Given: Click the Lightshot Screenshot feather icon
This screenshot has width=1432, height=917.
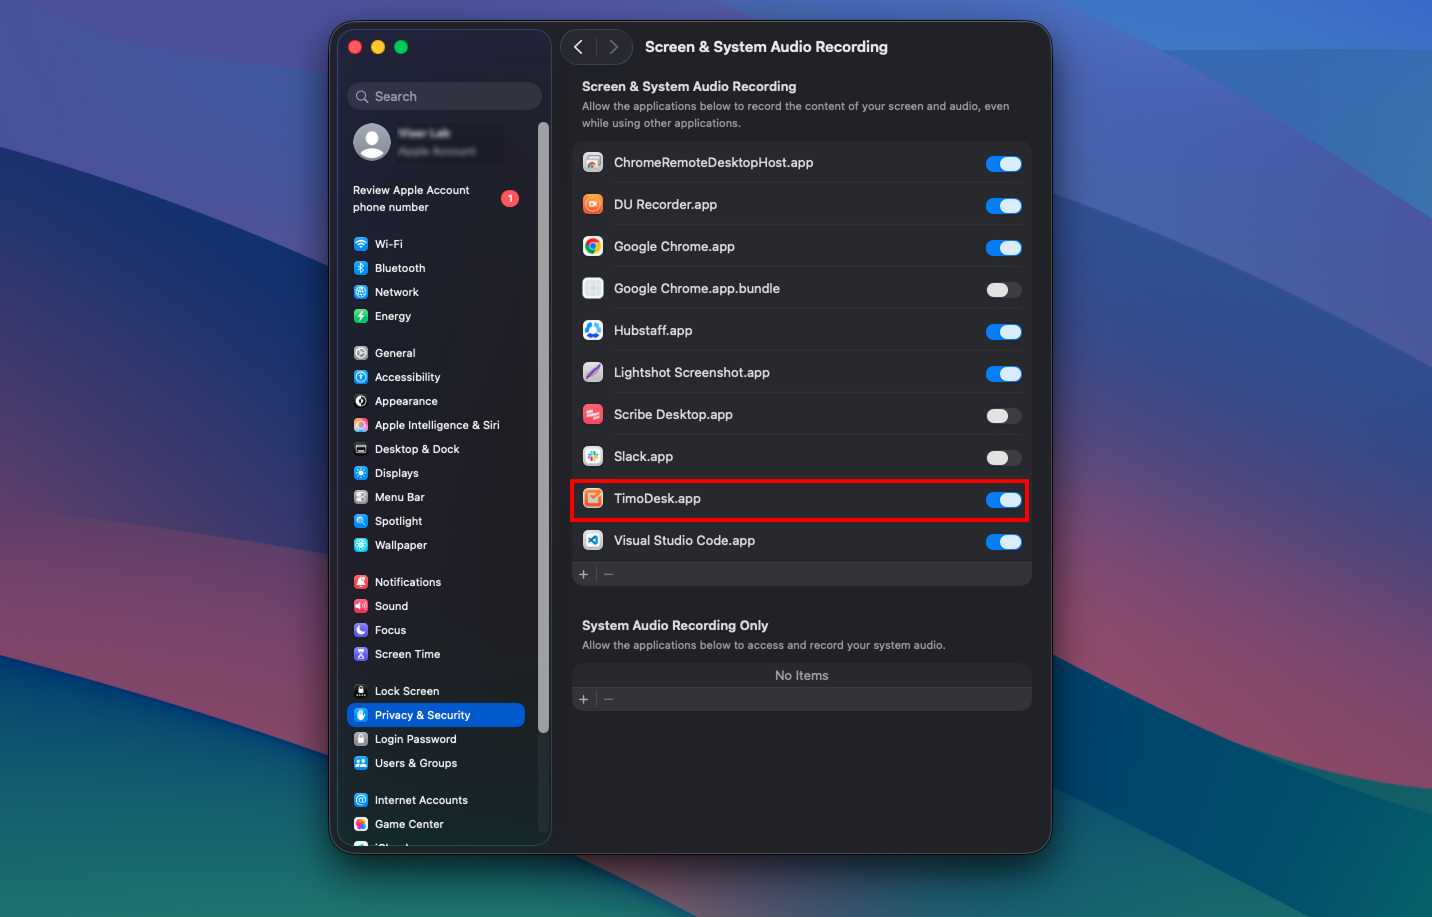Looking at the screenshot, I should click(x=593, y=372).
